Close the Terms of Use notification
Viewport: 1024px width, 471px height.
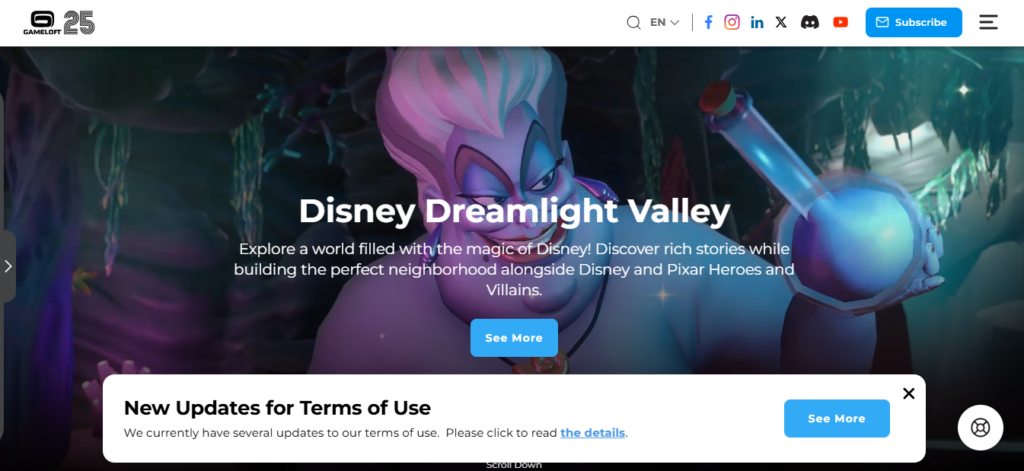point(908,393)
